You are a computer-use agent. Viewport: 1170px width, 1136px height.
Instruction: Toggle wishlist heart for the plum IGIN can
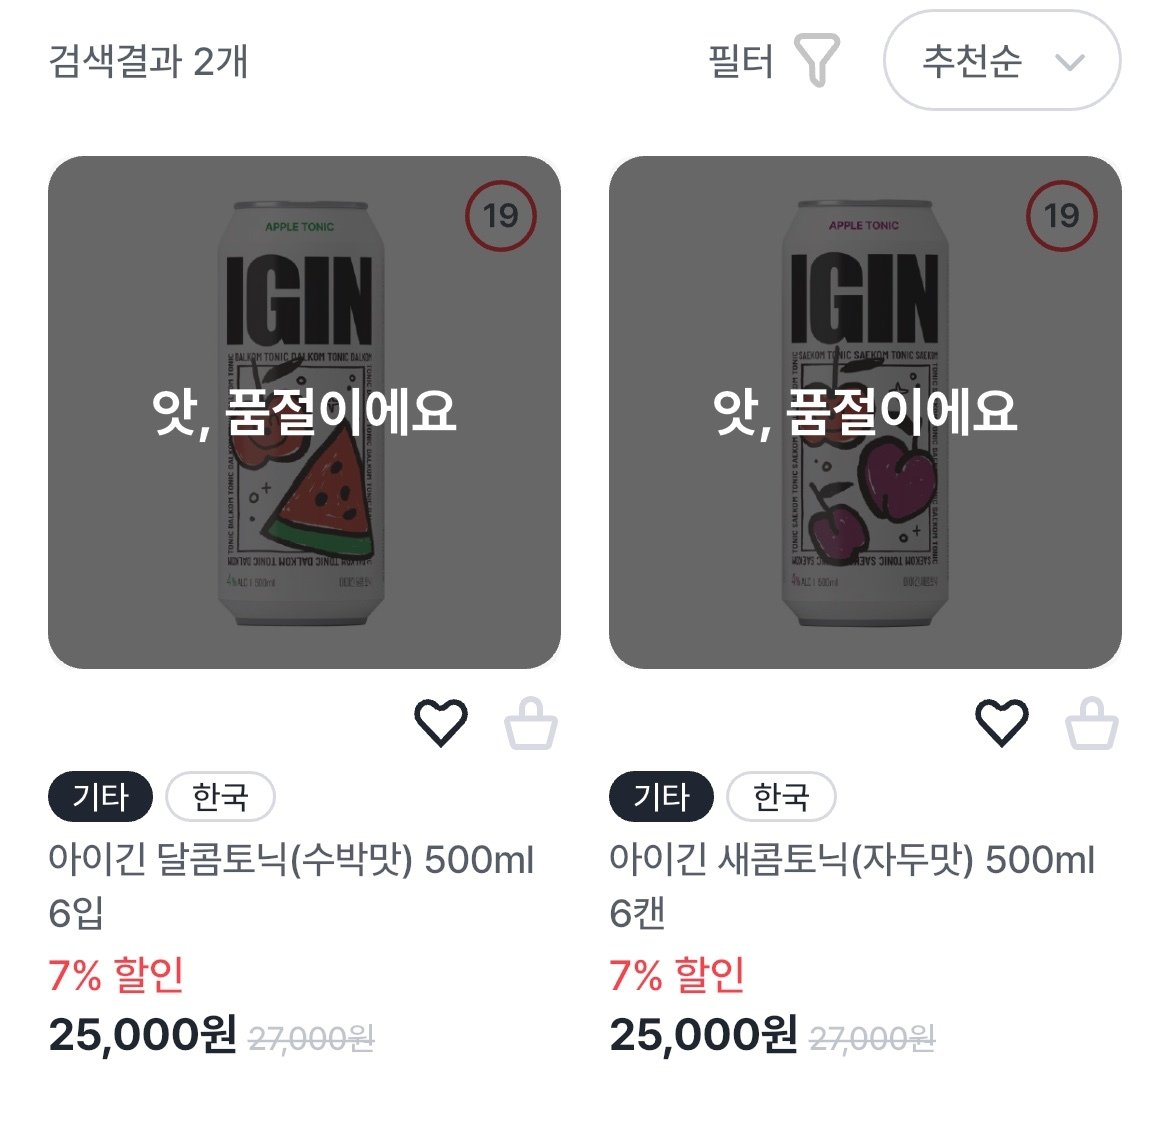(1003, 722)
